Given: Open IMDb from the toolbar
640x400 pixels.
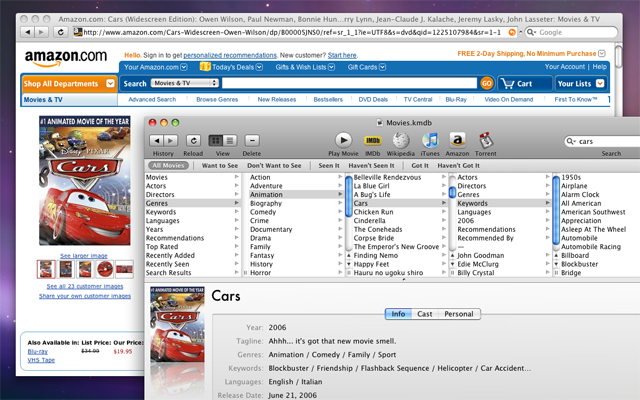Looking at the screenshot, I should click(x=372, y=140).
